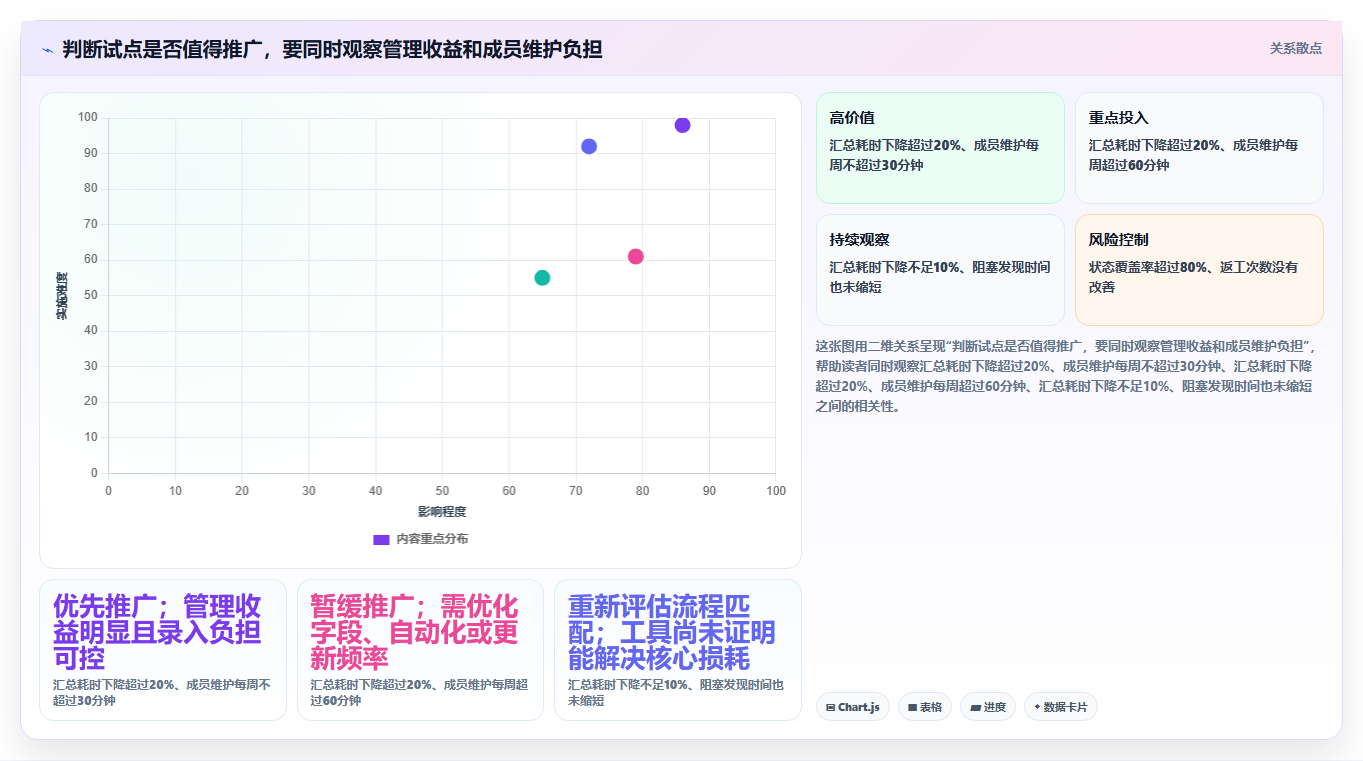Click the lightning icon beside the title
This screenshot has width=1363, height=761.
coord(47,50)
